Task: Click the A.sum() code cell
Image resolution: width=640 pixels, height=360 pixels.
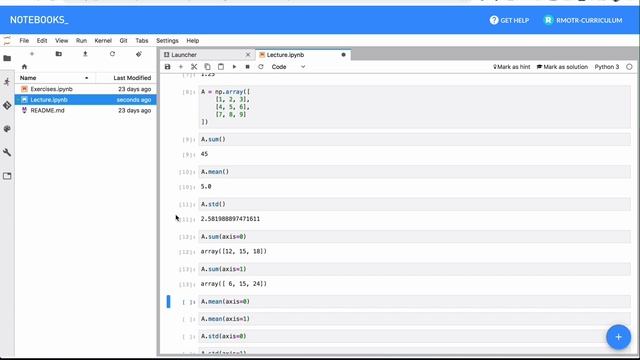Action: pos(414,139)
